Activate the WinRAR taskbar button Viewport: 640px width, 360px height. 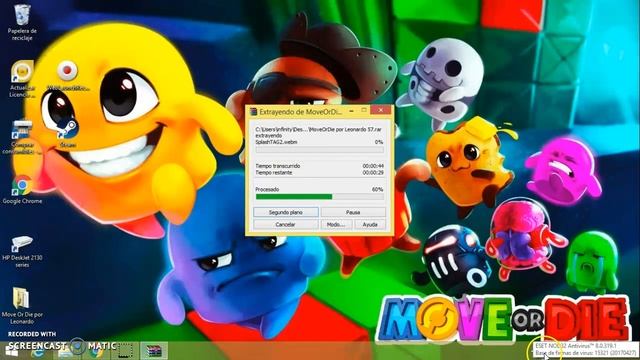[x=154, y=351]
